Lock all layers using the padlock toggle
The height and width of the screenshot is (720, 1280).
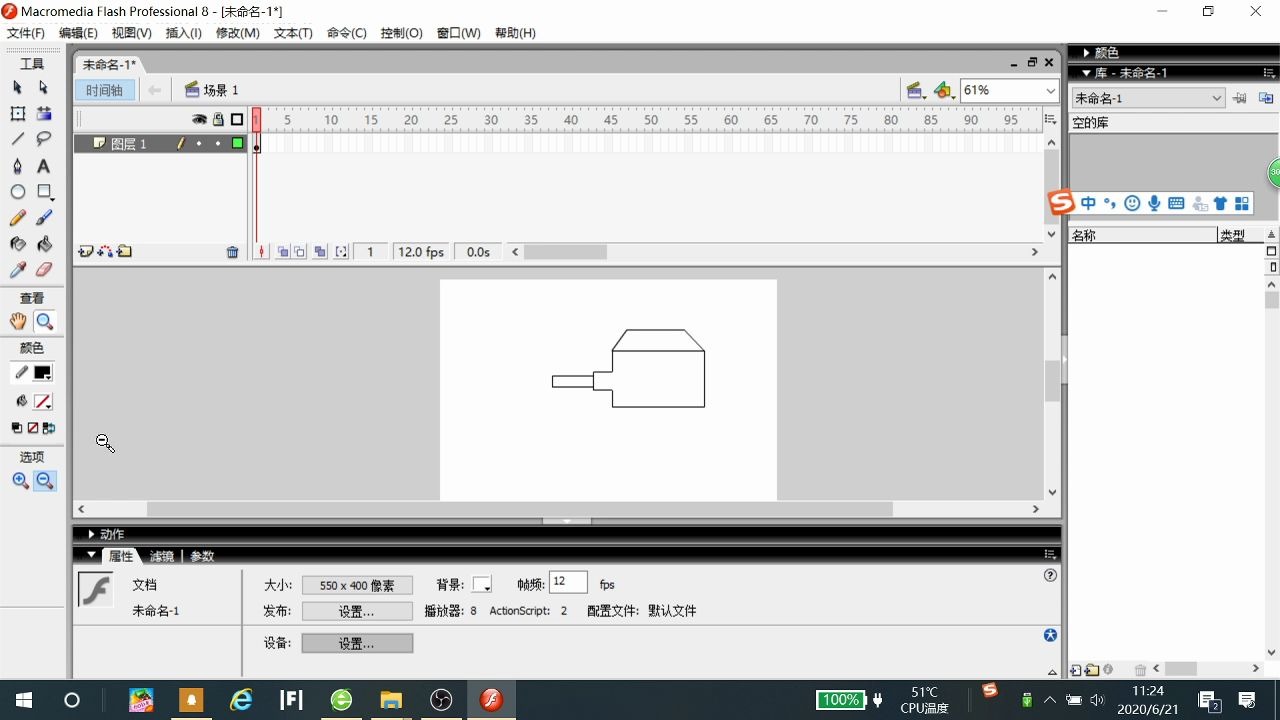tap(216, 119)
